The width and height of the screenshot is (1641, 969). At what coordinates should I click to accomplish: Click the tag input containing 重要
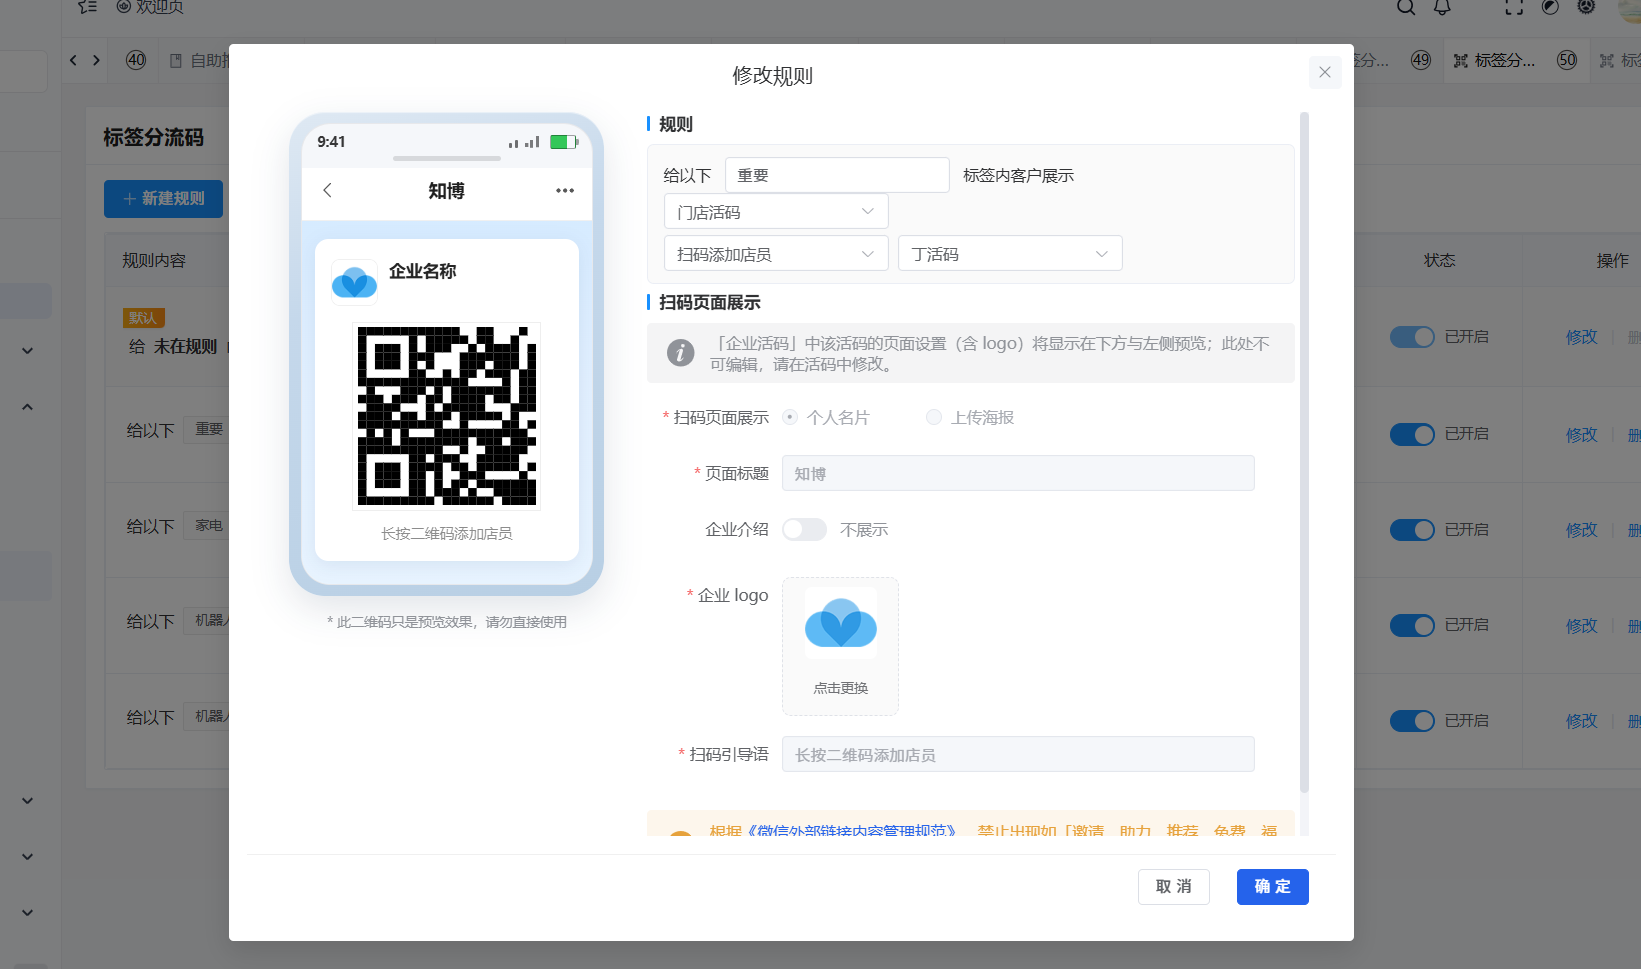[x=837, y=175]
